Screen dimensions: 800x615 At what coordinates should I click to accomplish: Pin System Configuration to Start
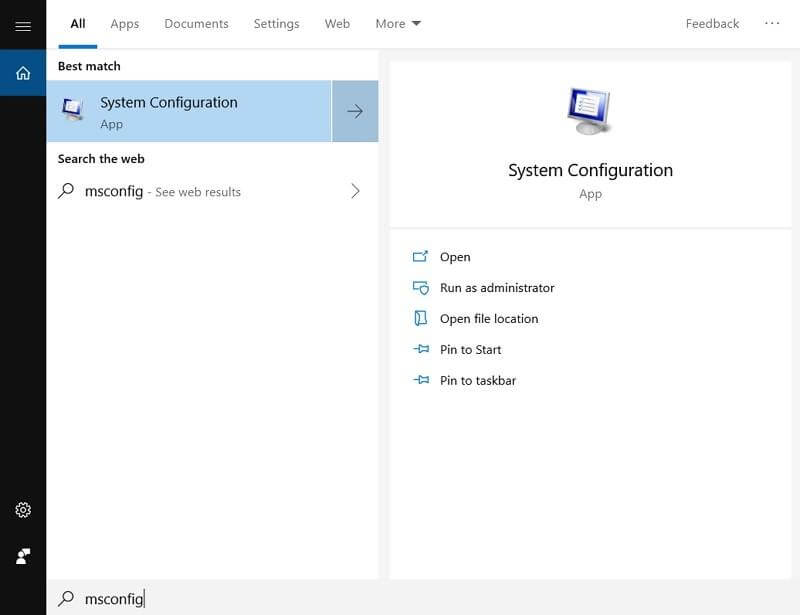(x=470, y=350)
